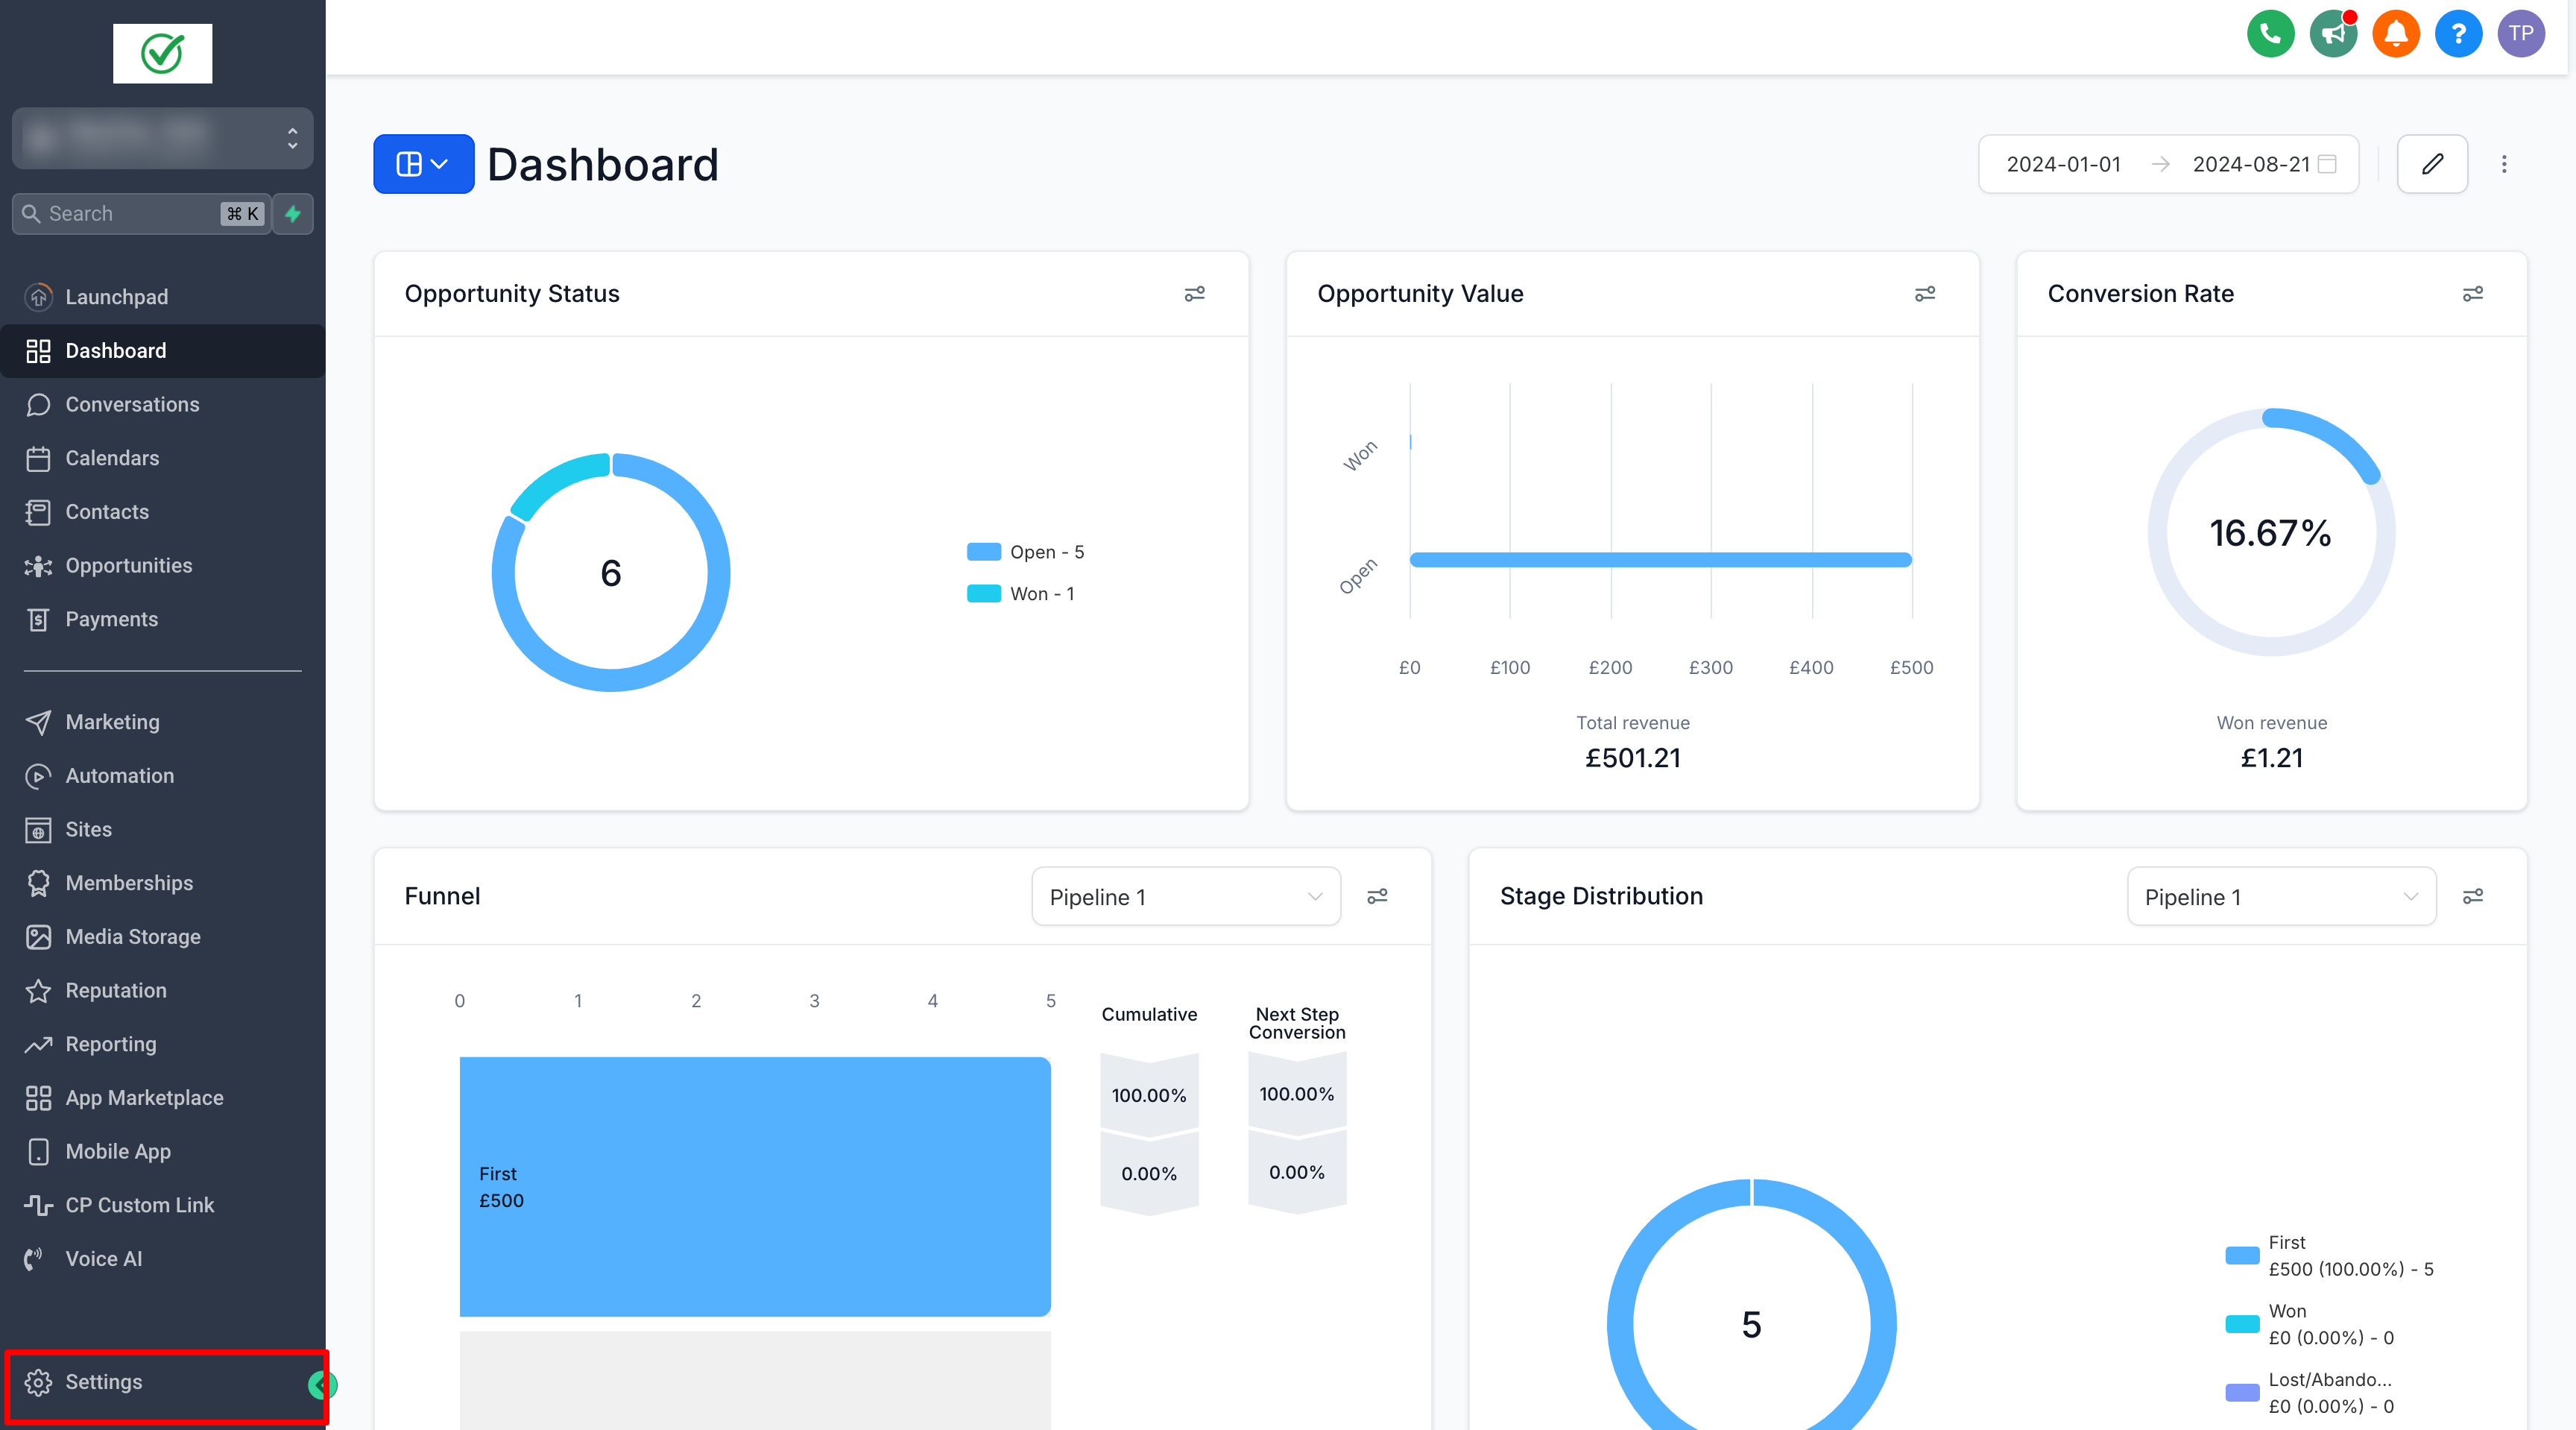Open the megaphone announcements icon
Viewport: 2576px width, 1430px height.
coord(2333,34)
